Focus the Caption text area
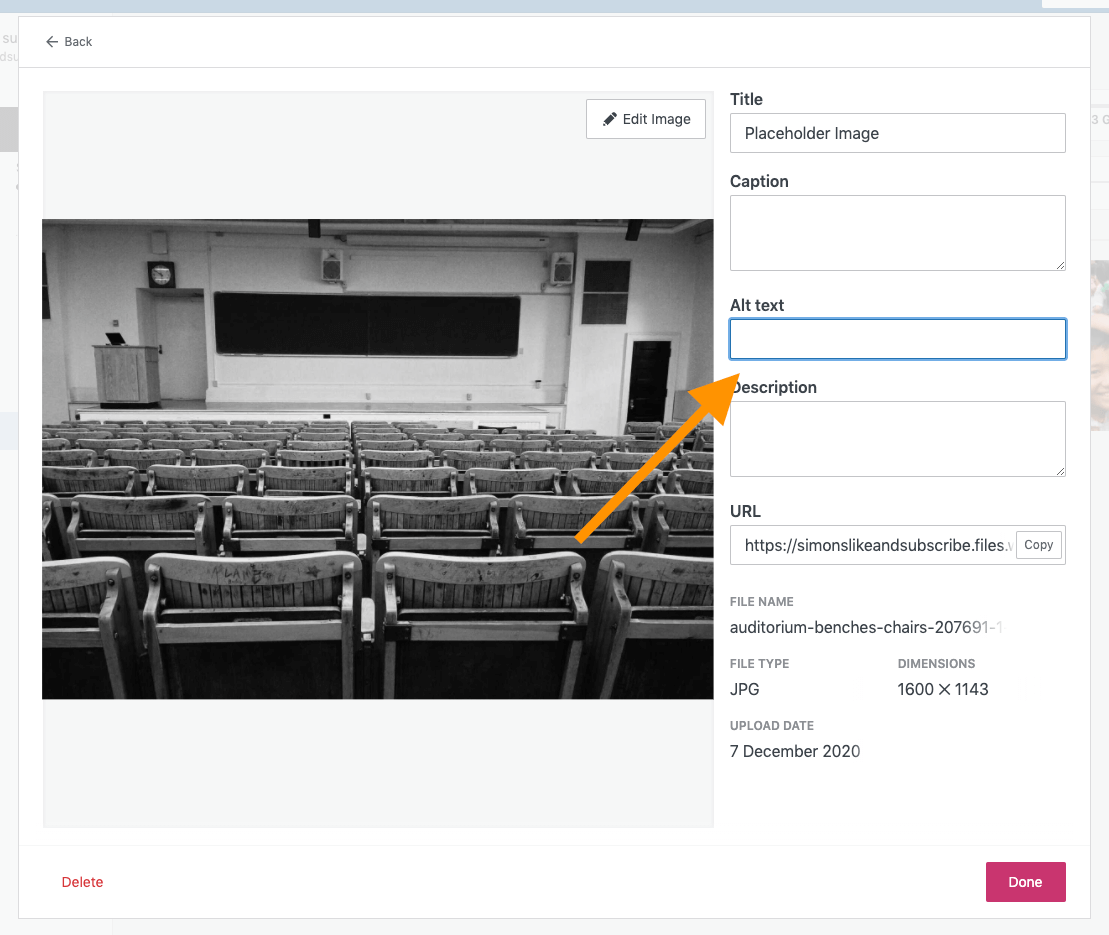 click(x=897, y=232)
